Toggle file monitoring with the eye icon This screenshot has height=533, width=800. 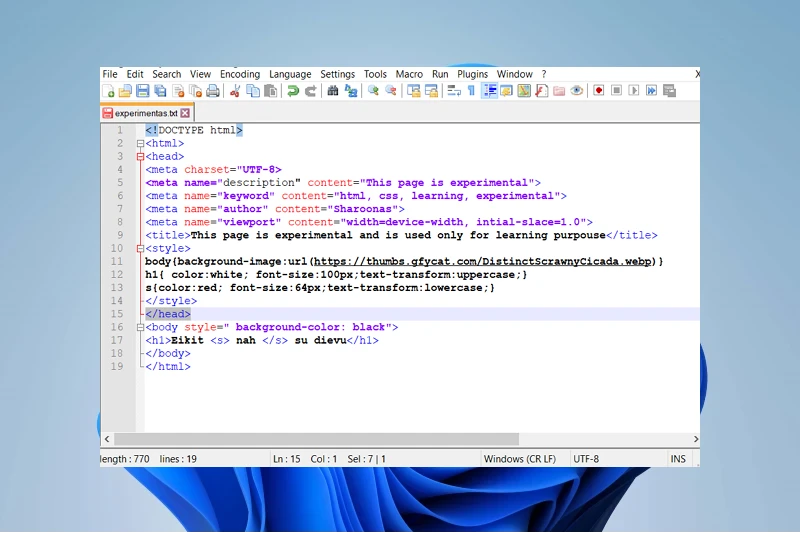coord(577,91)
